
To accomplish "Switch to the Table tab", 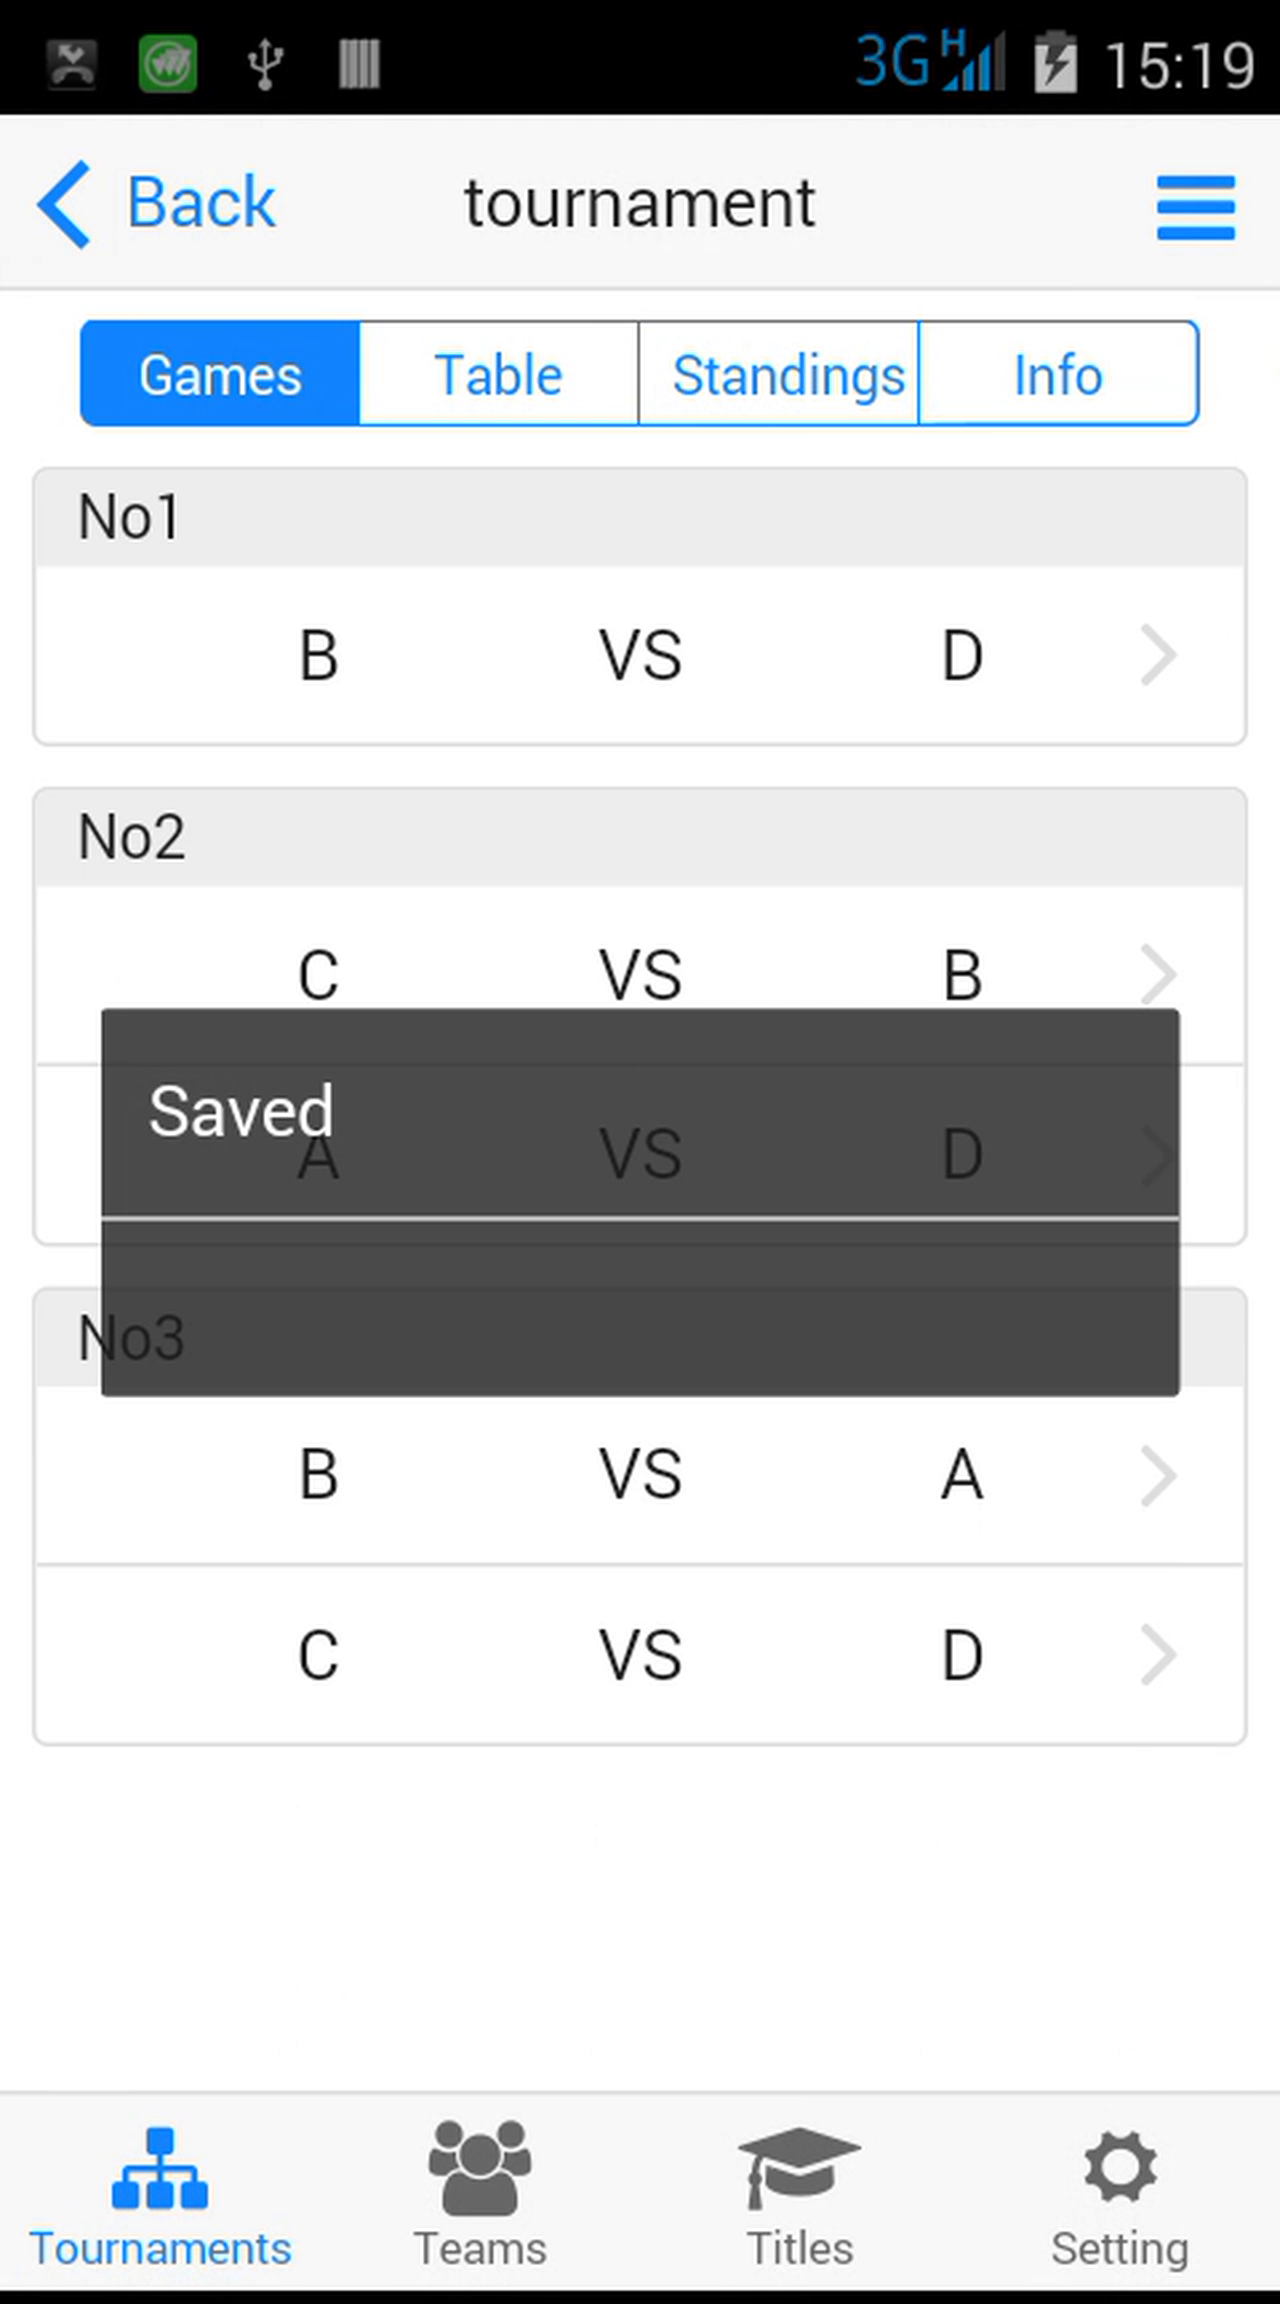I will 498,374.
